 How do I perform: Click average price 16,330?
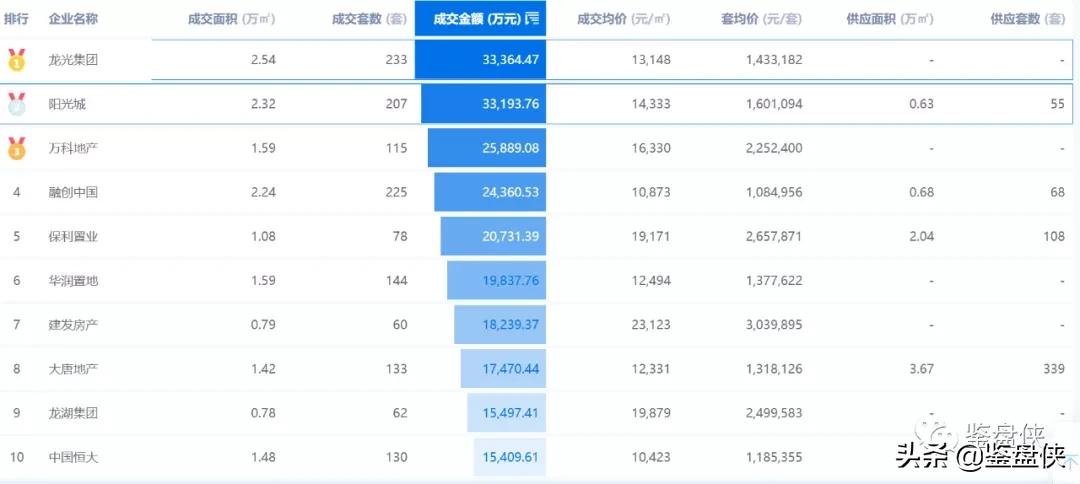[651, 148]
